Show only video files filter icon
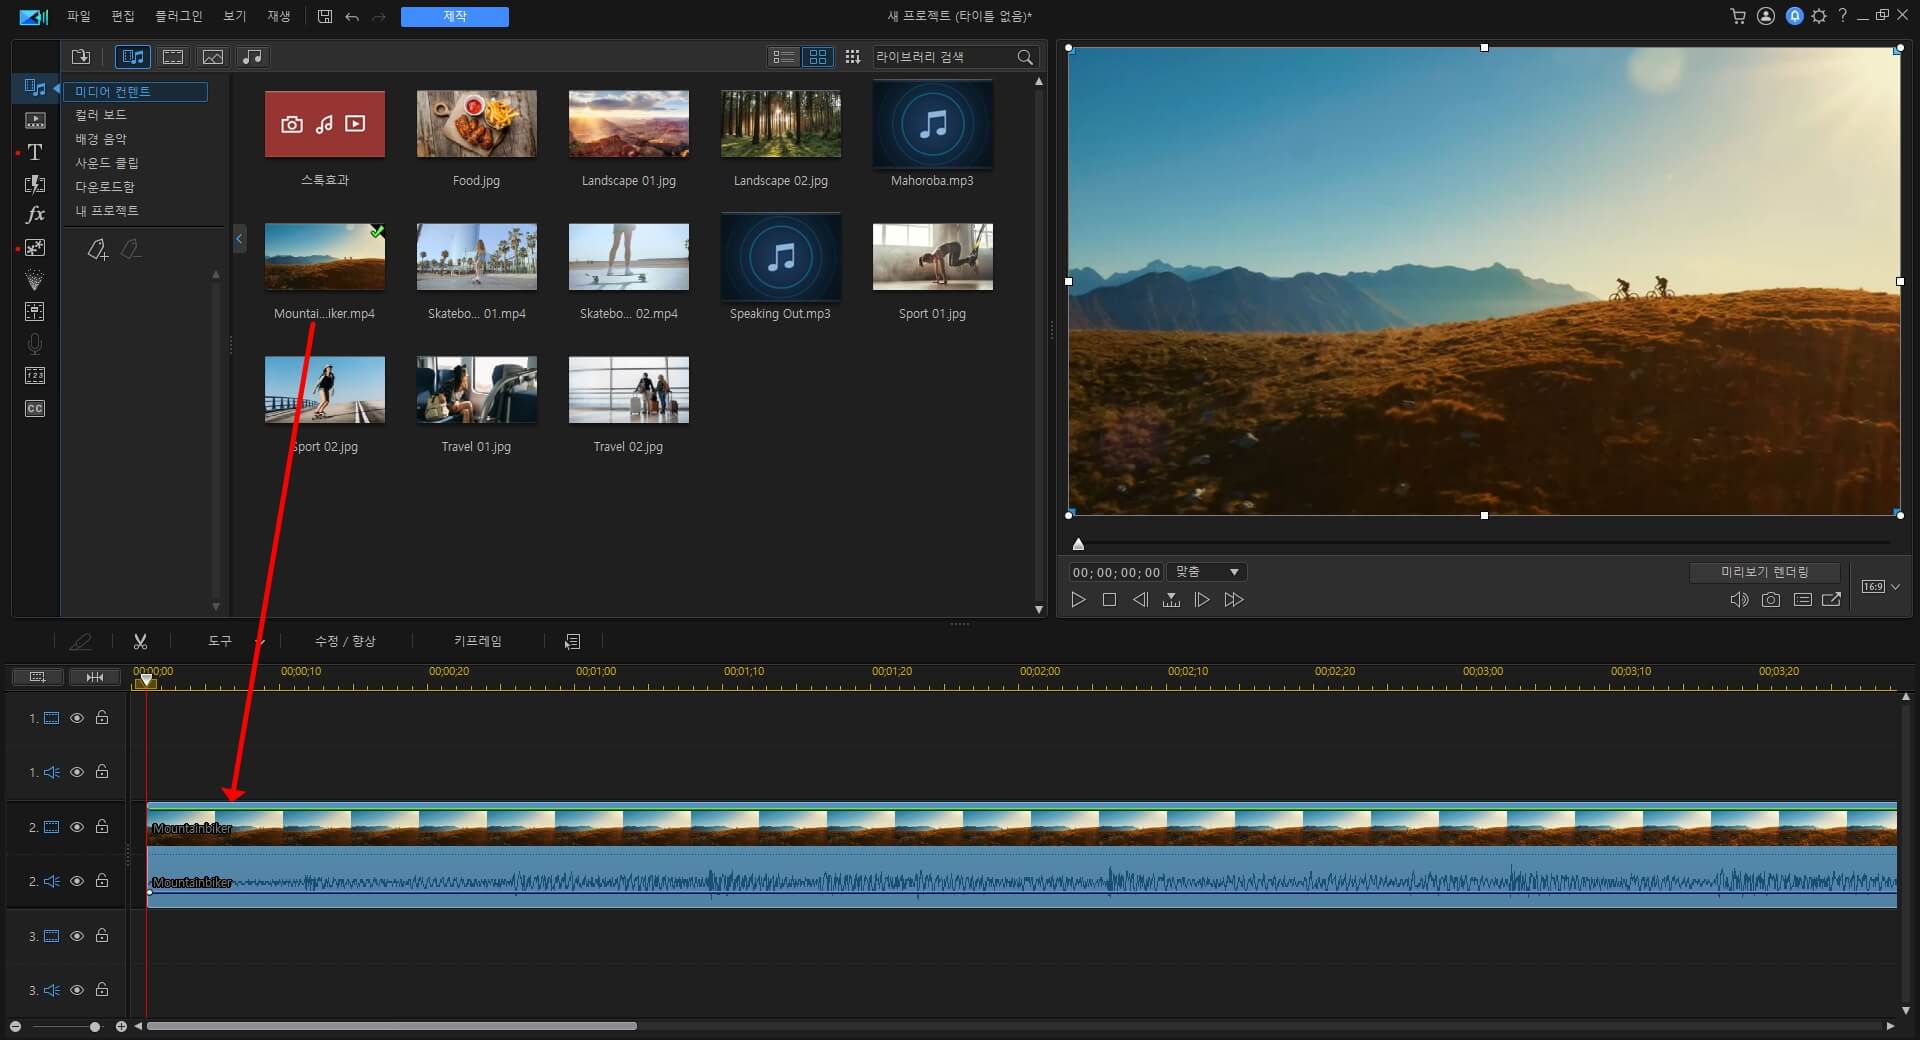The image size is (1920, 1040). [173, 57]
